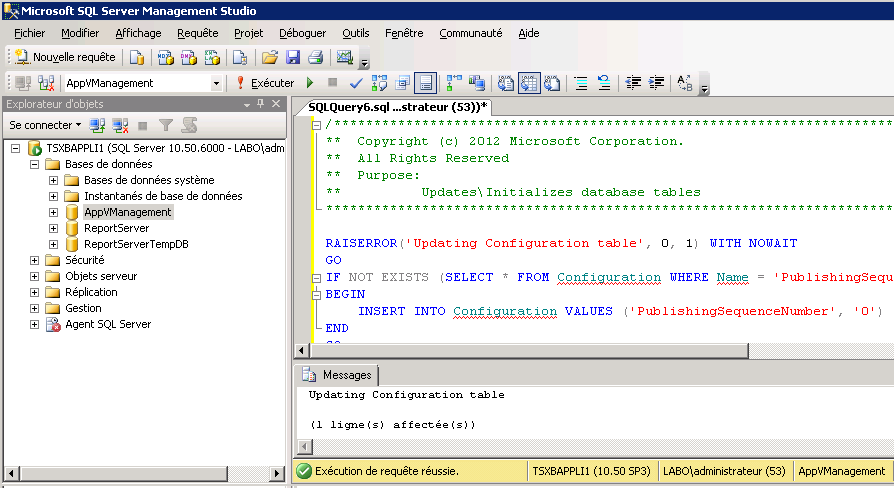
Task: Uncomment the selected lines
Action: click(x=604, y=83)
